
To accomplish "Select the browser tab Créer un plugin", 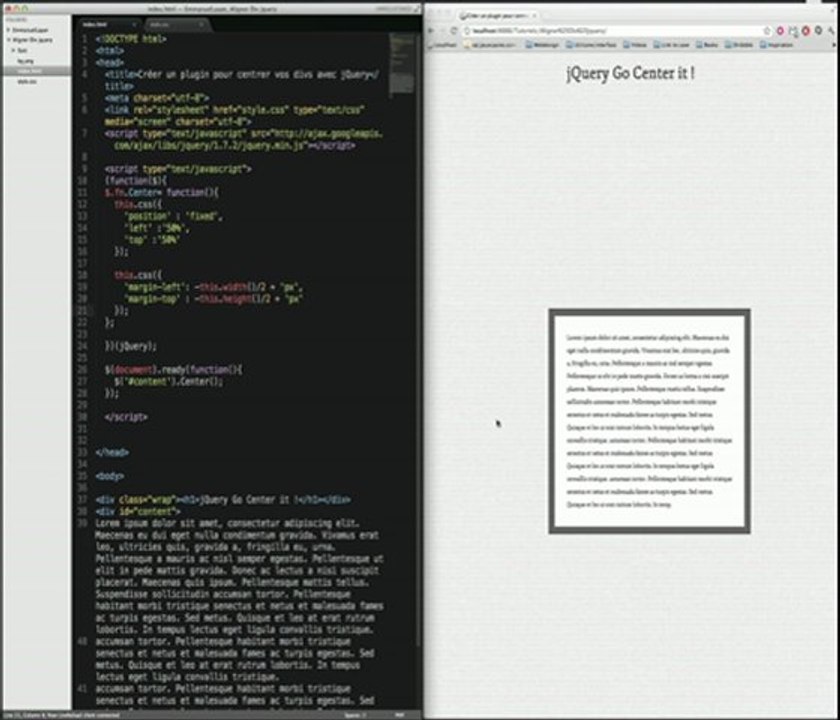I will click(498, 15).
